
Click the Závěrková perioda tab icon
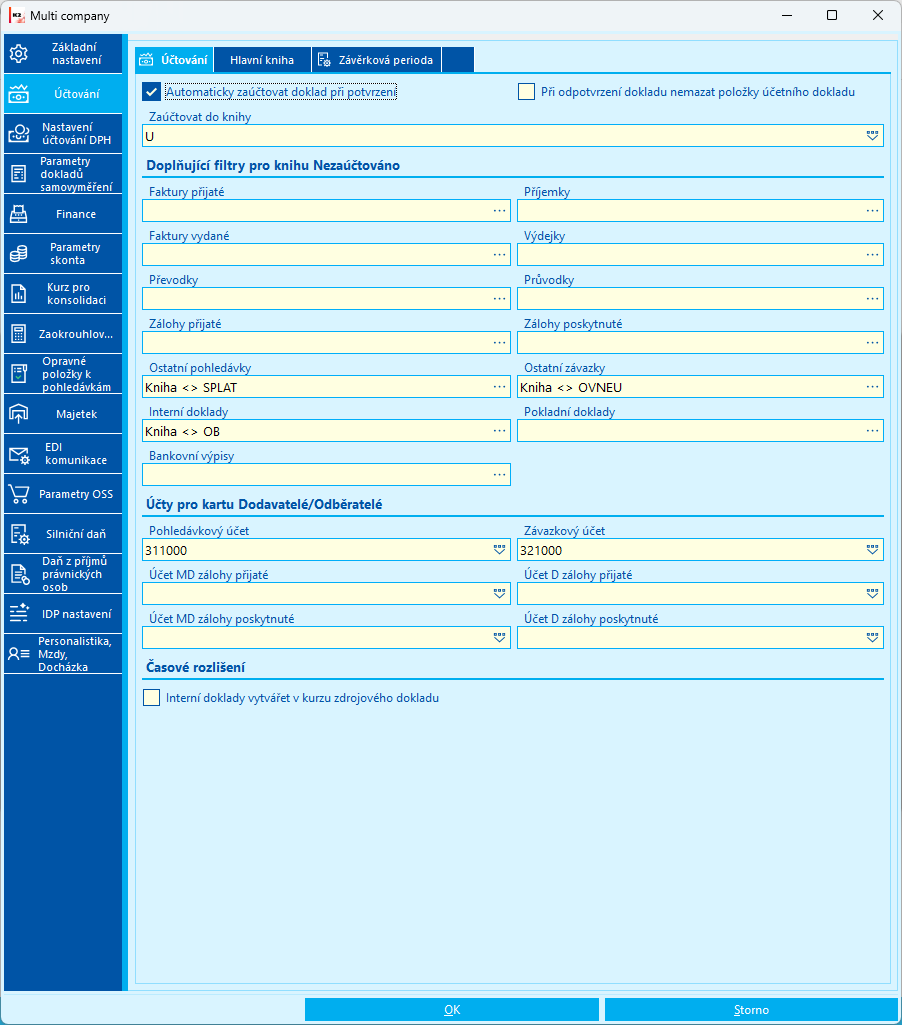[x=324, y=60]
